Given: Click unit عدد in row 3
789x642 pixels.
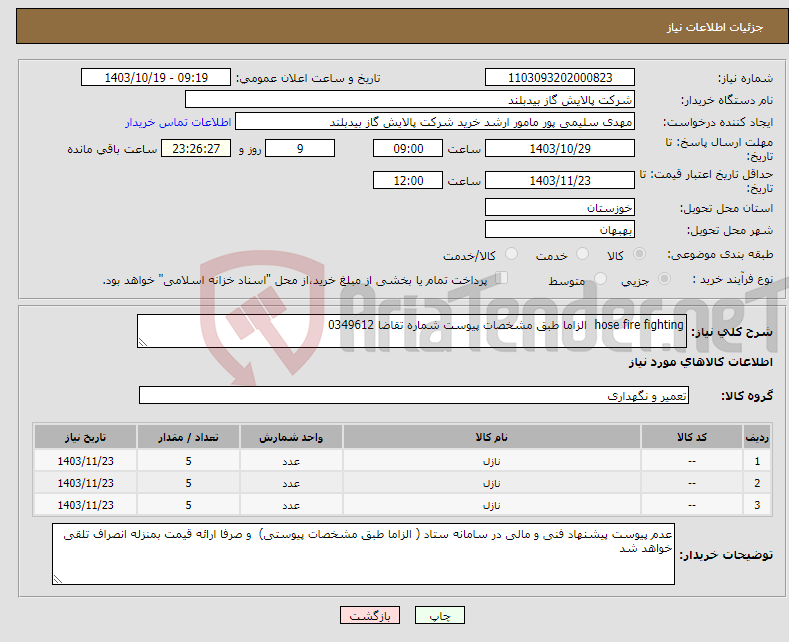Looking at the screenshot, I should pos(291,505).
